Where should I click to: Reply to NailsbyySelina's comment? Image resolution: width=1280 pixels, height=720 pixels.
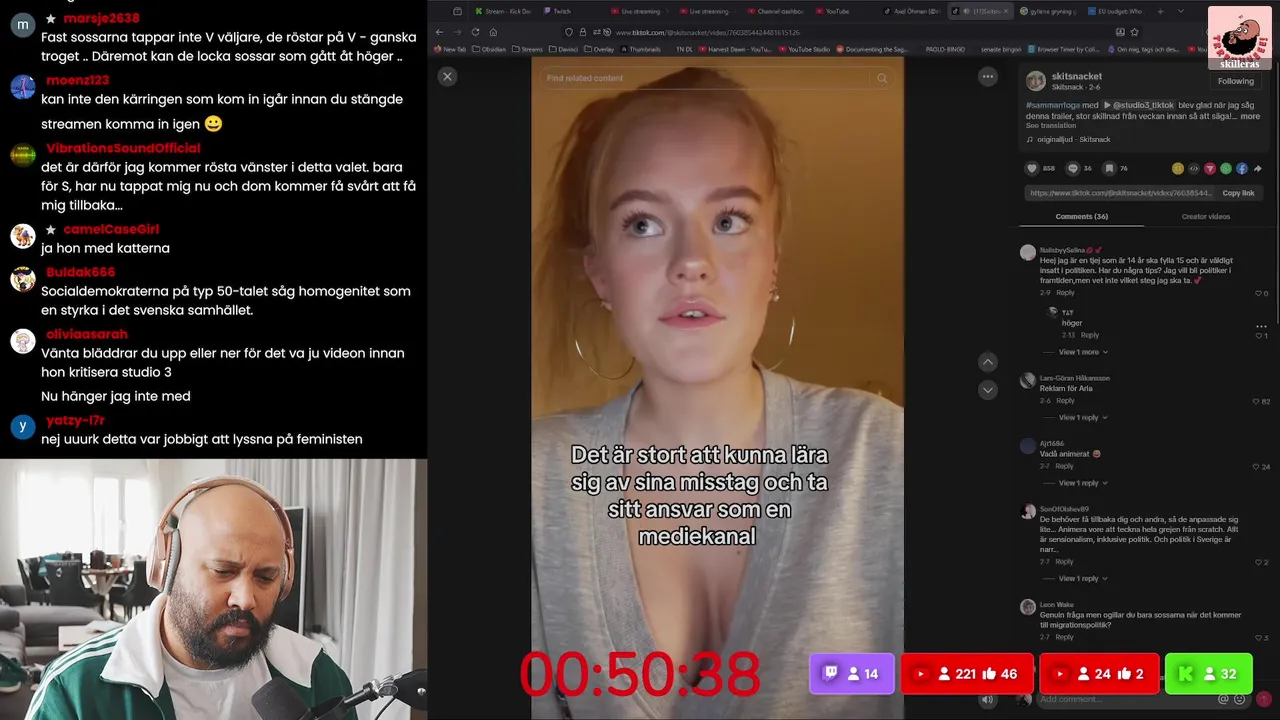click(x=1066, y=293)
